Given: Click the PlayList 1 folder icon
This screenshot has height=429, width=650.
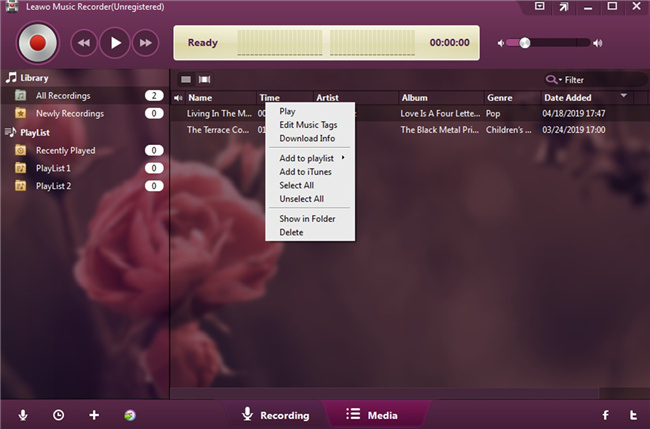Looking at the screenshot, I should click(x=20, y=168).
